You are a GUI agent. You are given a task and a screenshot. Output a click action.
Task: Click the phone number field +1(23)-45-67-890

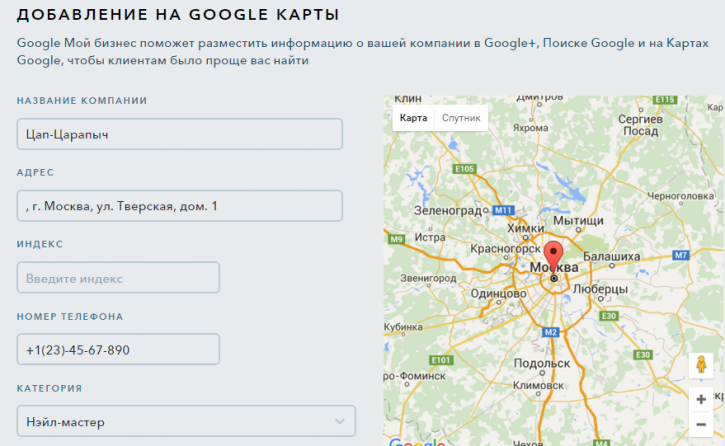tap(118, 349)
